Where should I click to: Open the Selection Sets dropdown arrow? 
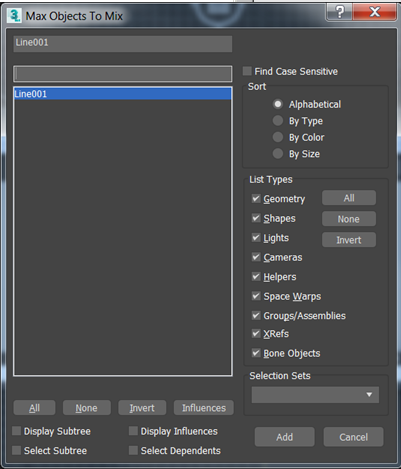[369, 395]
